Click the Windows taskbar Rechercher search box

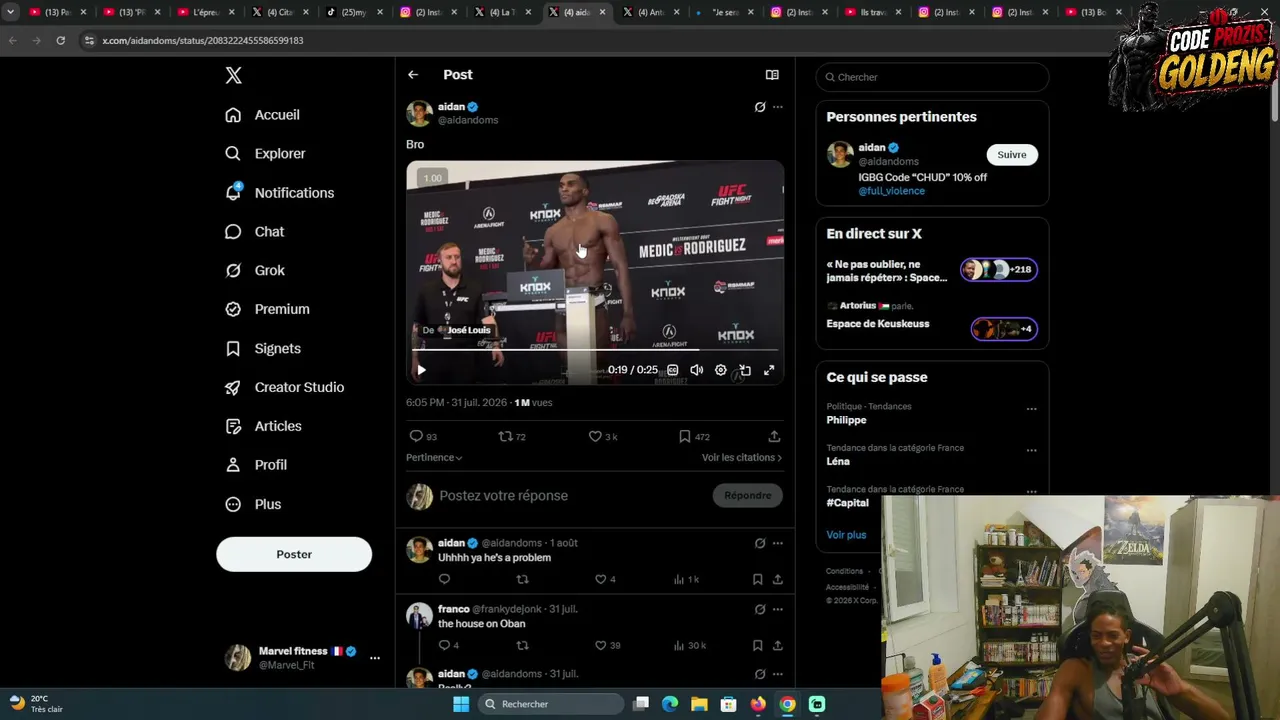coord(550,704)
